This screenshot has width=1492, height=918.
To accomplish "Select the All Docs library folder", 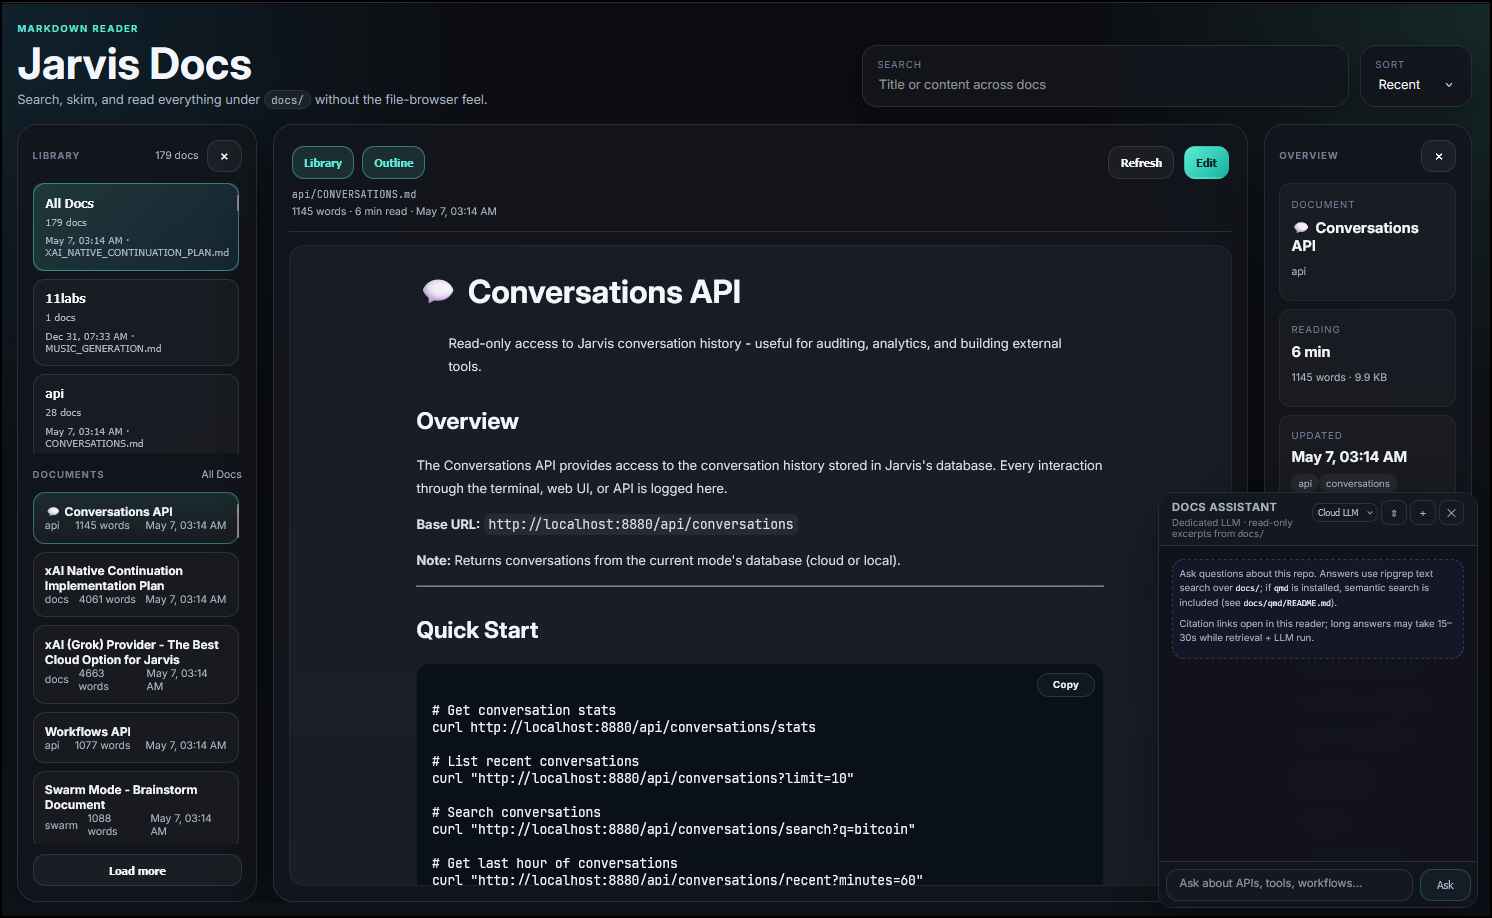I will point(136,227).
